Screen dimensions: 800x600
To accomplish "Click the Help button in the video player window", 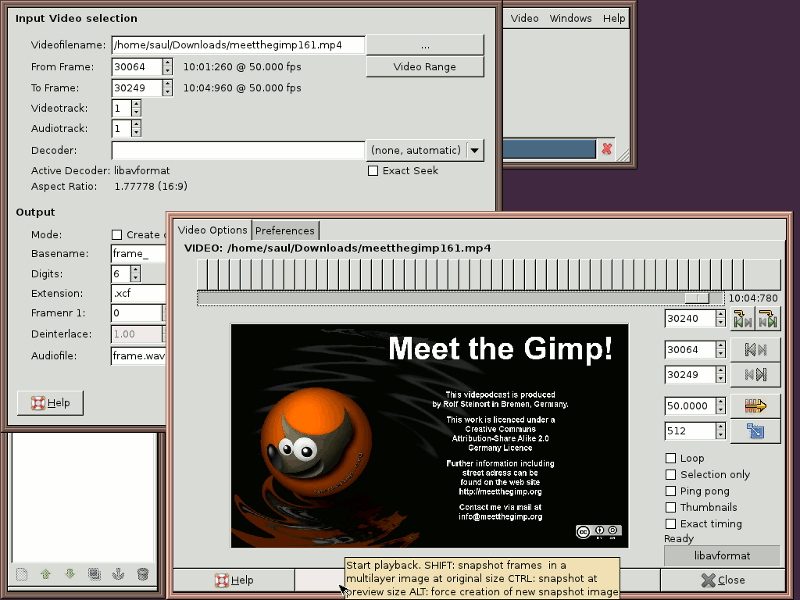I will 234,580.
